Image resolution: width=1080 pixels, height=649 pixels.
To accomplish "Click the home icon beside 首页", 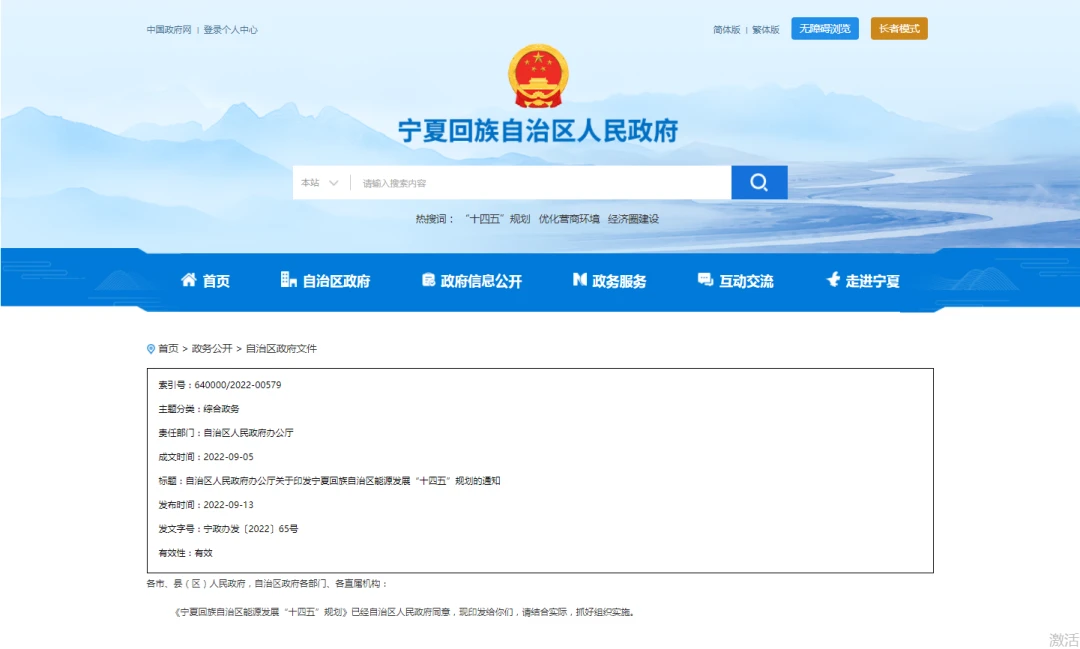I will (188, 281).
